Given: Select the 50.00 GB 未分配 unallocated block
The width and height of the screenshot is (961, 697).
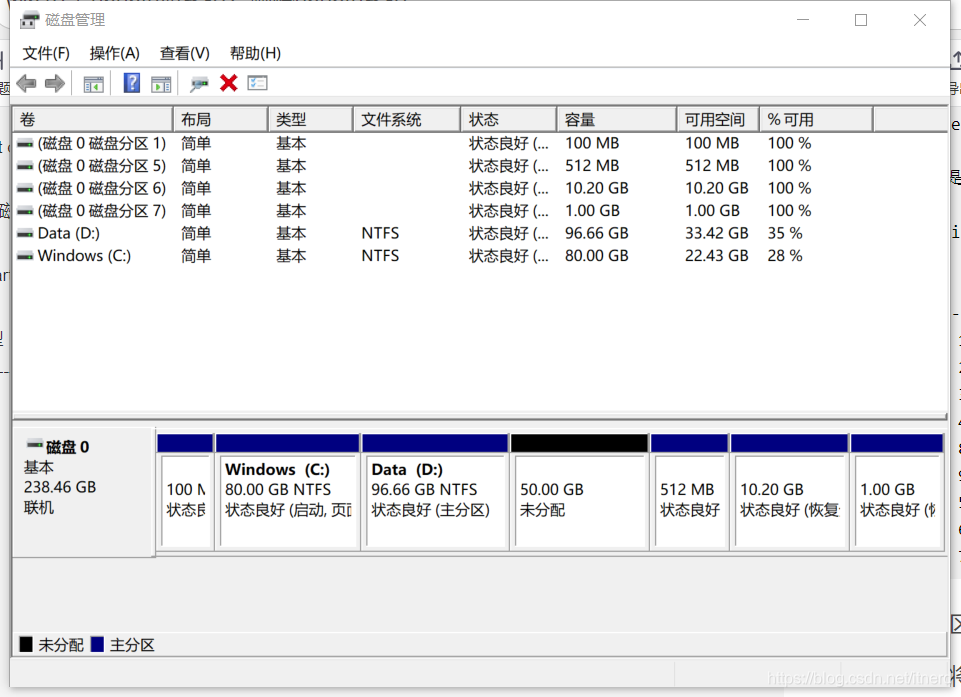Looking at the screenshot, I should tap(579, 491).
